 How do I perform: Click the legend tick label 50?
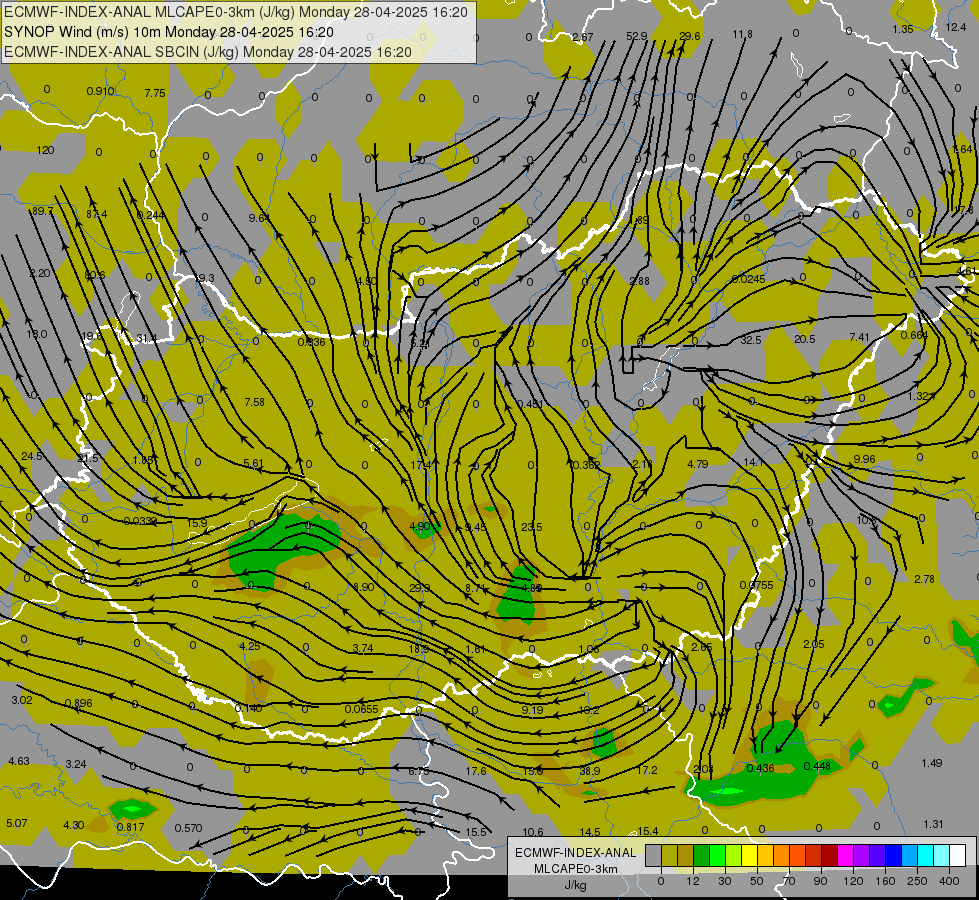(x=756, y=881)
